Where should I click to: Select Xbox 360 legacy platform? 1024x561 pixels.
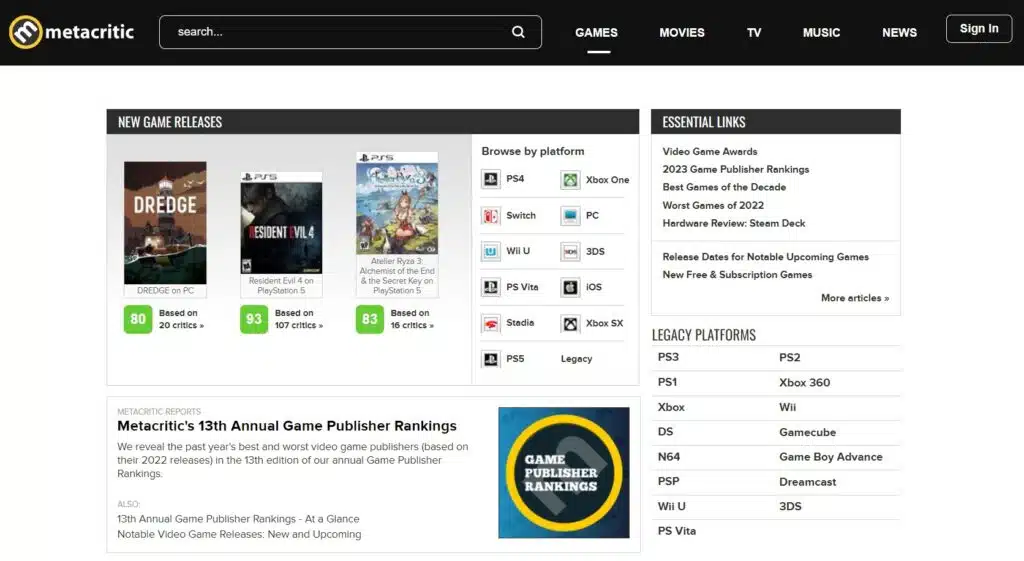(x=805, y=383)
